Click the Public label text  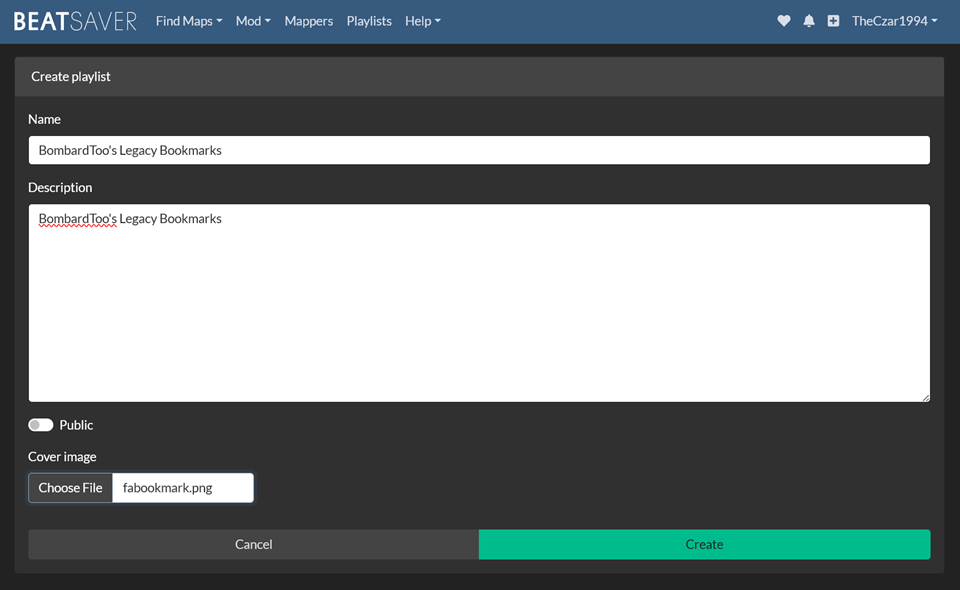(76, 425)
